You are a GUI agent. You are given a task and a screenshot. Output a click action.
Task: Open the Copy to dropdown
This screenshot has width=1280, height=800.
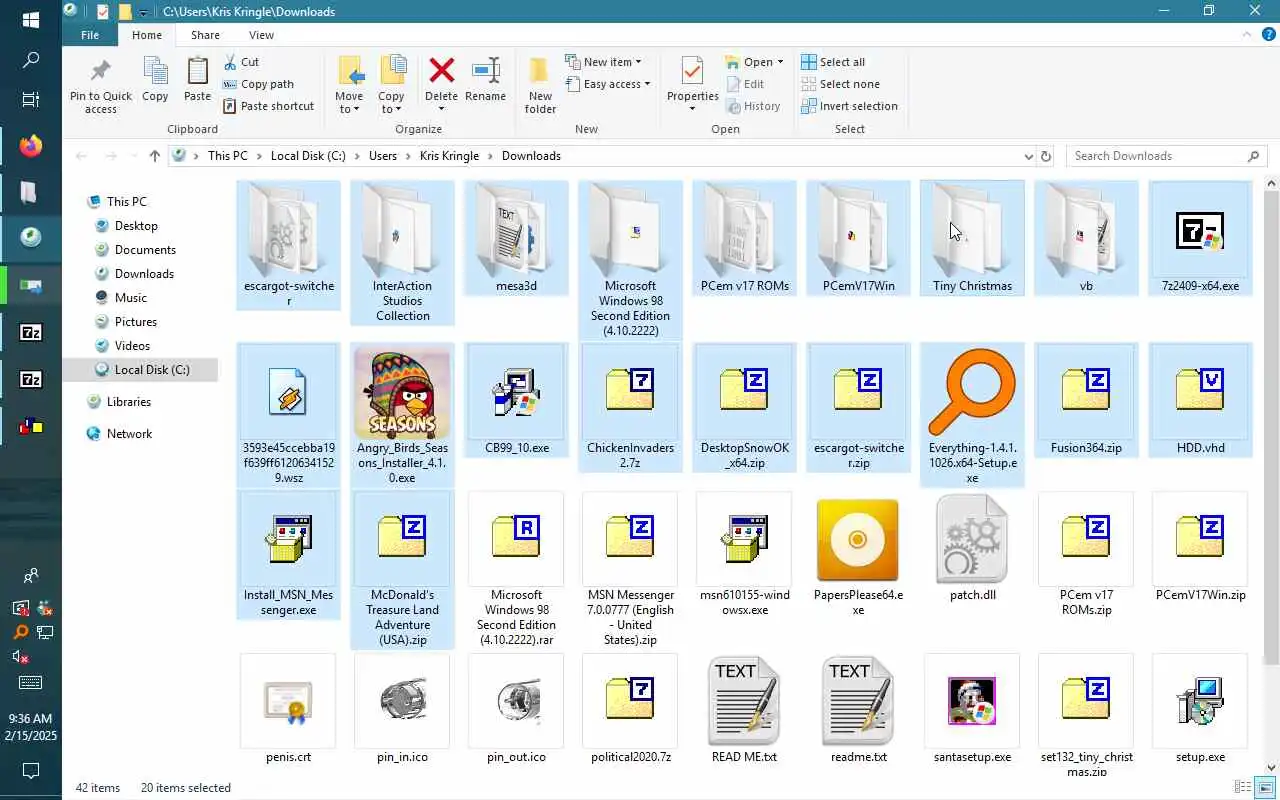391,85
